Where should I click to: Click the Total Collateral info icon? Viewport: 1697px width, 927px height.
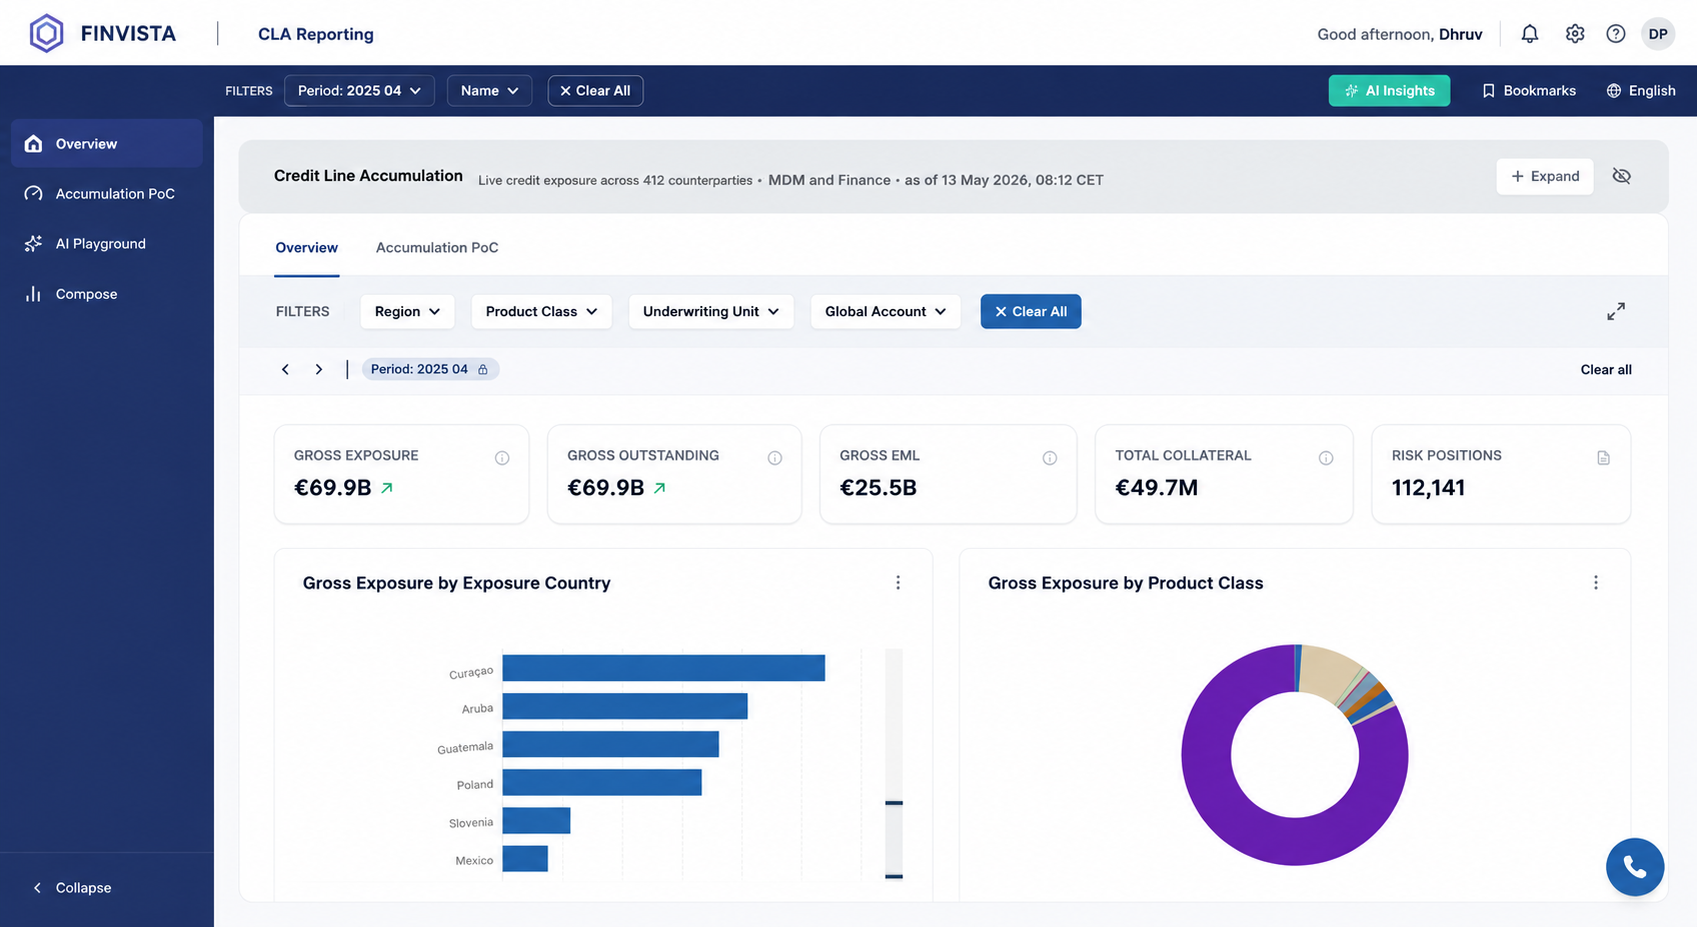(1326, 458)
